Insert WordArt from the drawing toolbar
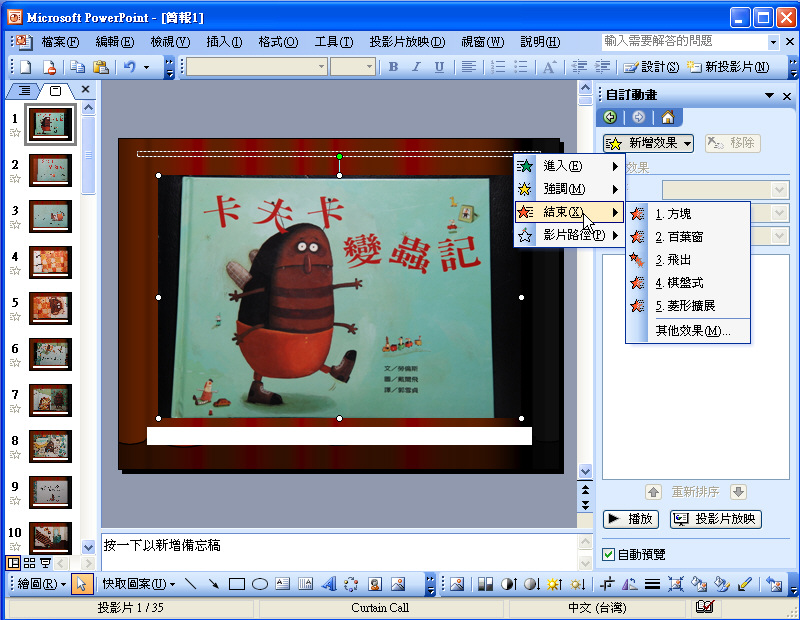Image resolution: width=800 pixels, height=620 pixels. pos(329,583)
